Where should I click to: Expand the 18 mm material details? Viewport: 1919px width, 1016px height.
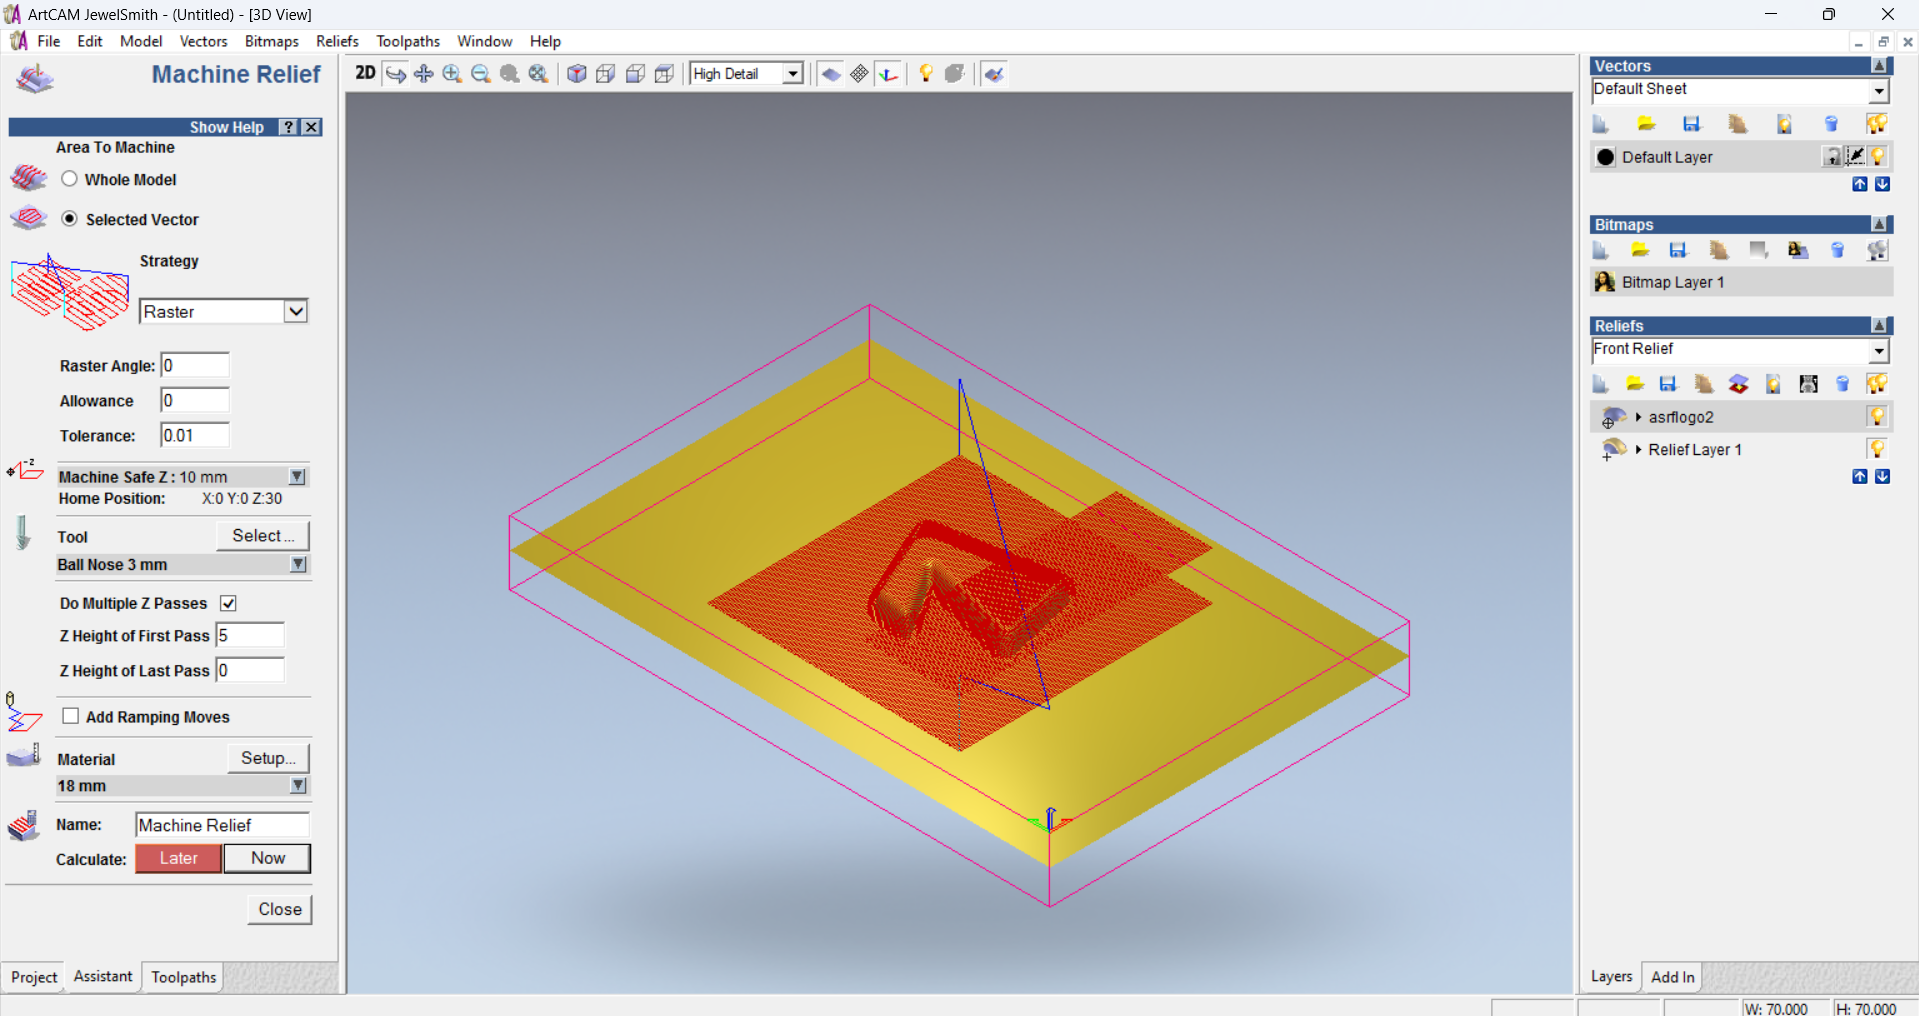click(298, 786)
